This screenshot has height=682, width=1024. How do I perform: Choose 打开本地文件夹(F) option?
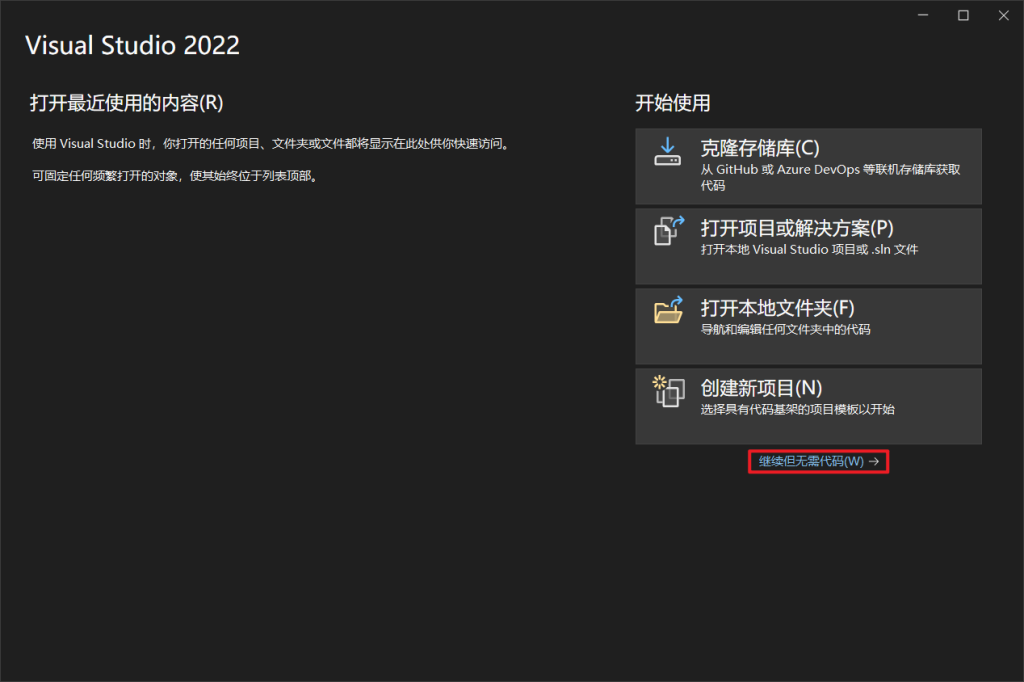pyautogui.click(x=808, y=326)
